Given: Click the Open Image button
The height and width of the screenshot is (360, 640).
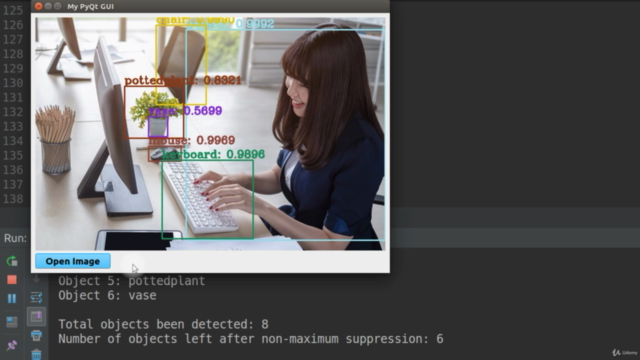Looking at the screenshot, I should (x=73, y=261).
